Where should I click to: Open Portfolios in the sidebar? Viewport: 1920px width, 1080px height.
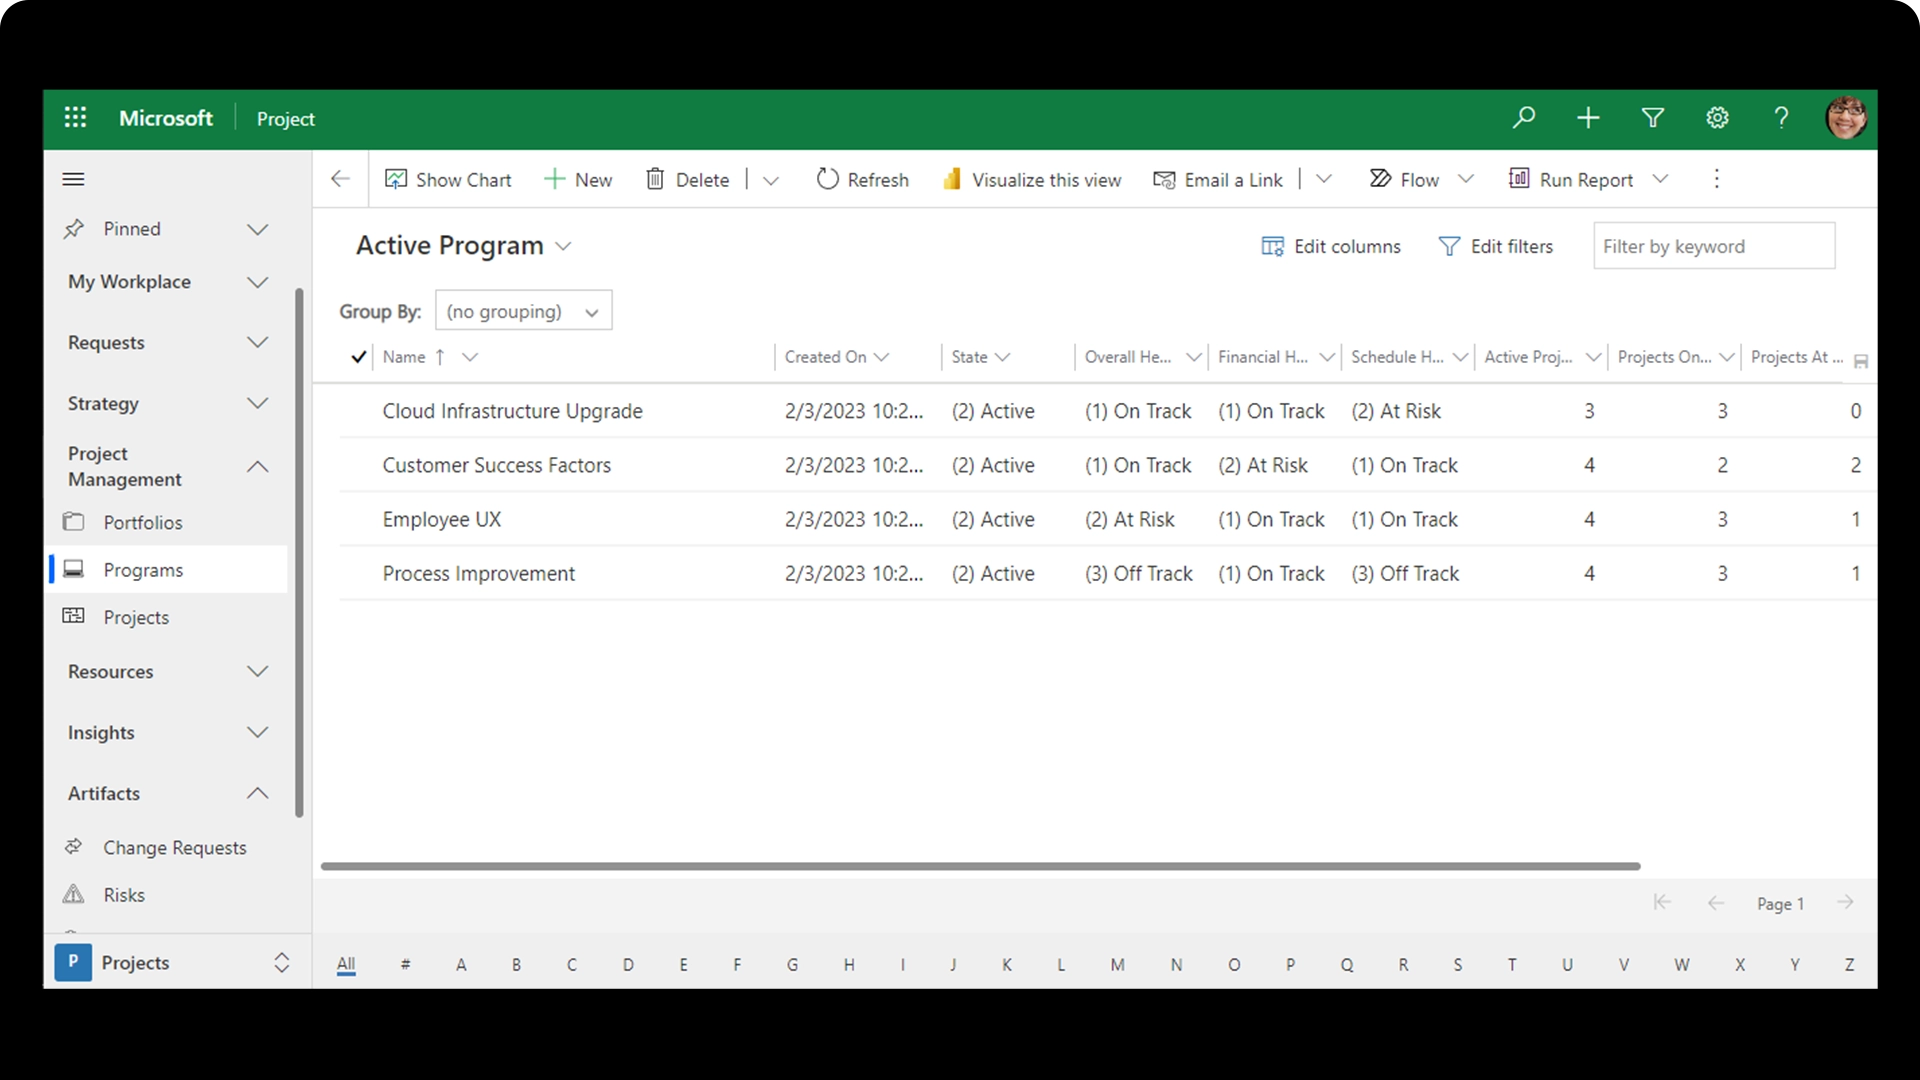(x=143, y=523)
